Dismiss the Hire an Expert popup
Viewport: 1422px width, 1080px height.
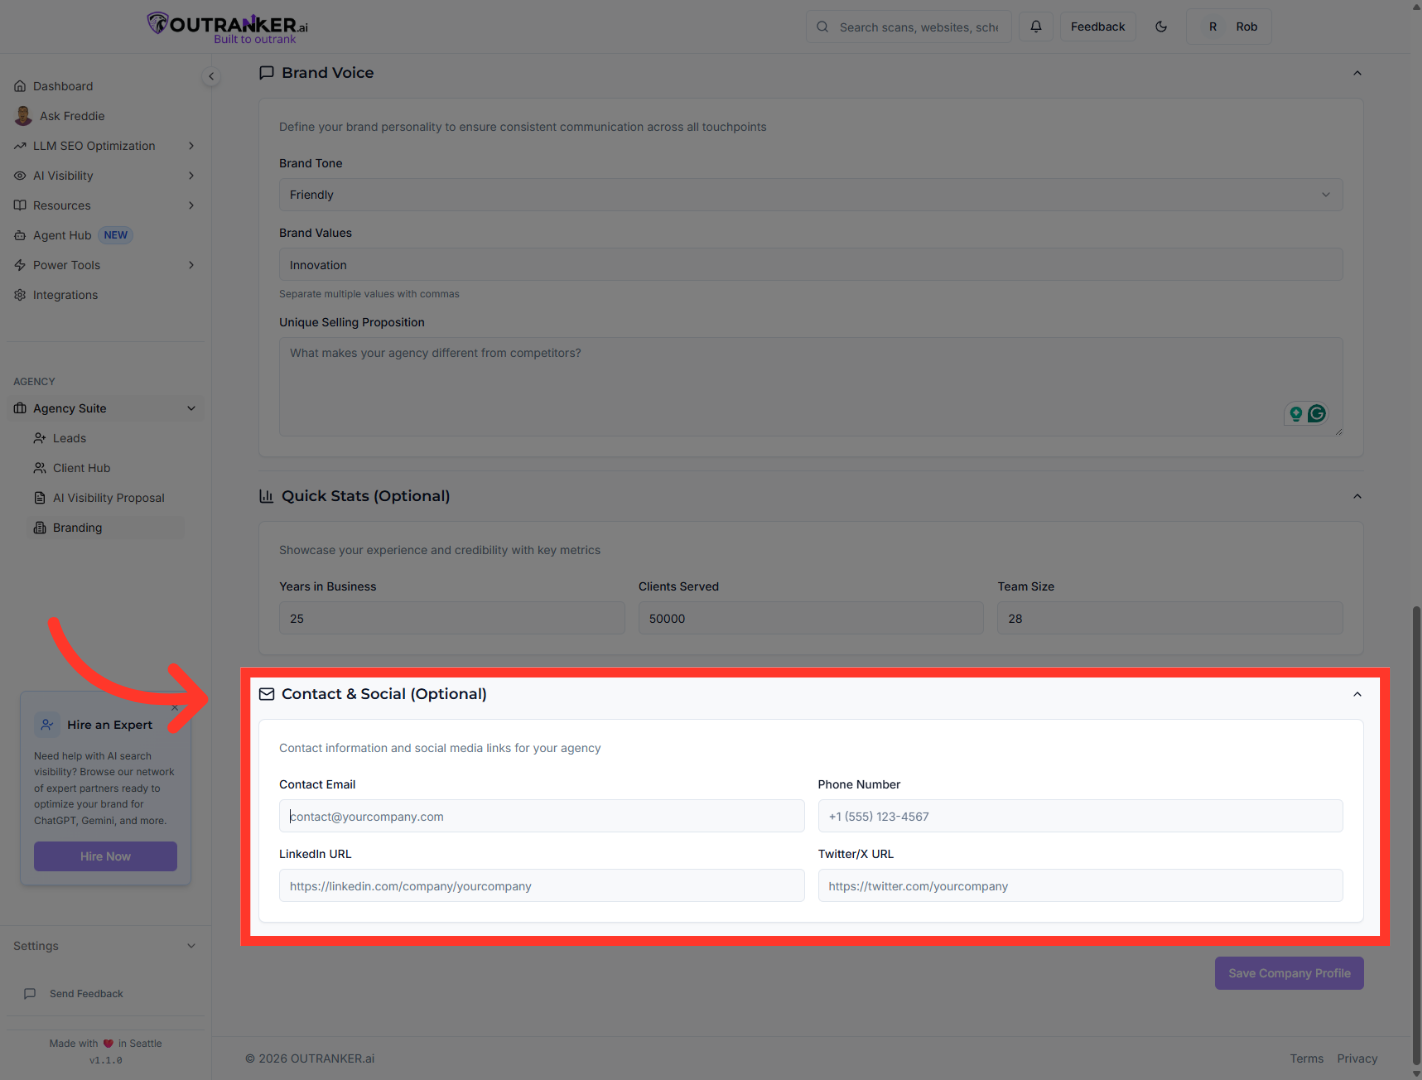point(175,706)
